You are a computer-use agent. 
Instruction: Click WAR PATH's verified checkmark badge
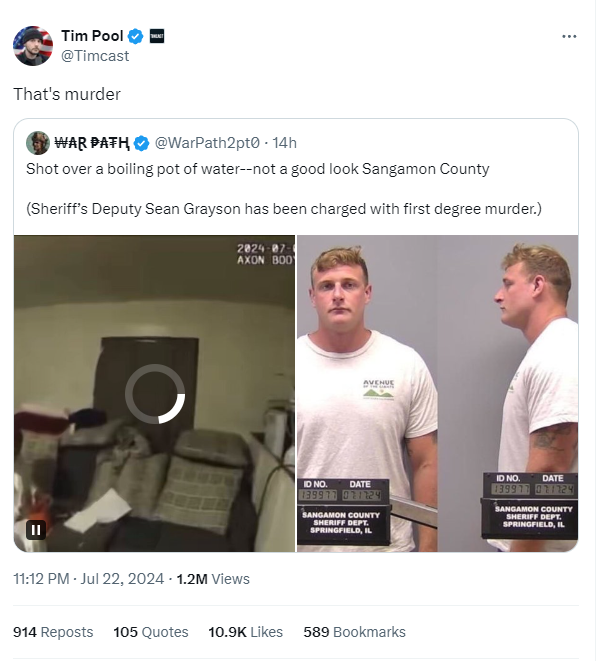click(141, 143)
